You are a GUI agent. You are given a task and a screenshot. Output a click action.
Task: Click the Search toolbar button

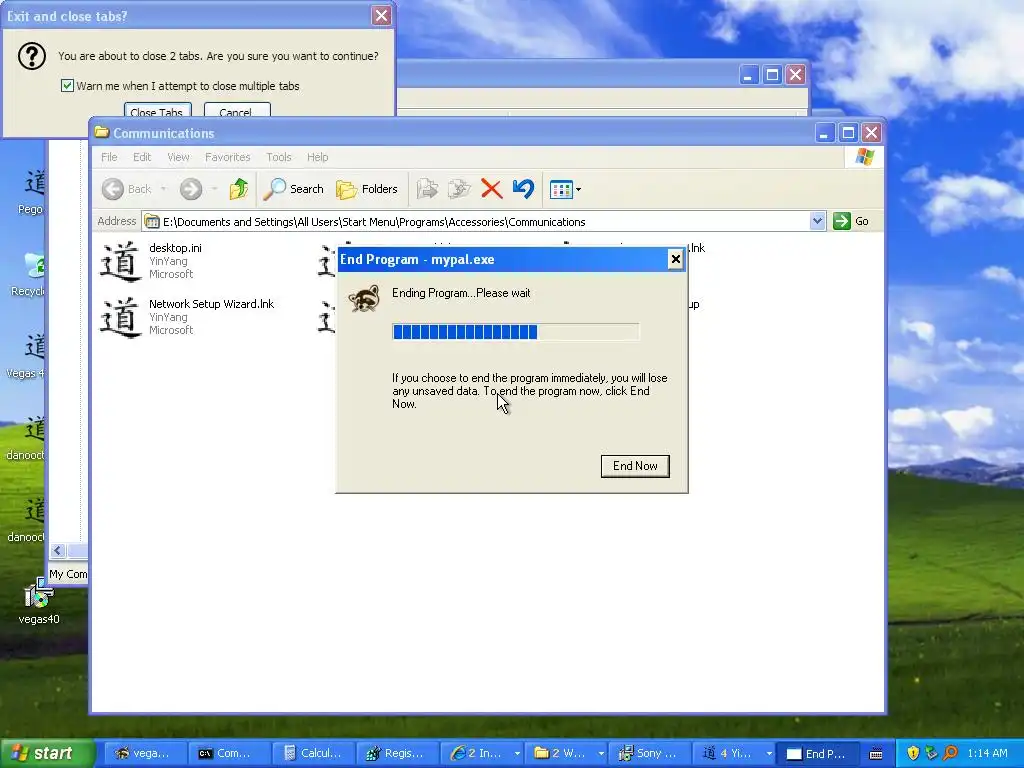(x=293, y=189)
